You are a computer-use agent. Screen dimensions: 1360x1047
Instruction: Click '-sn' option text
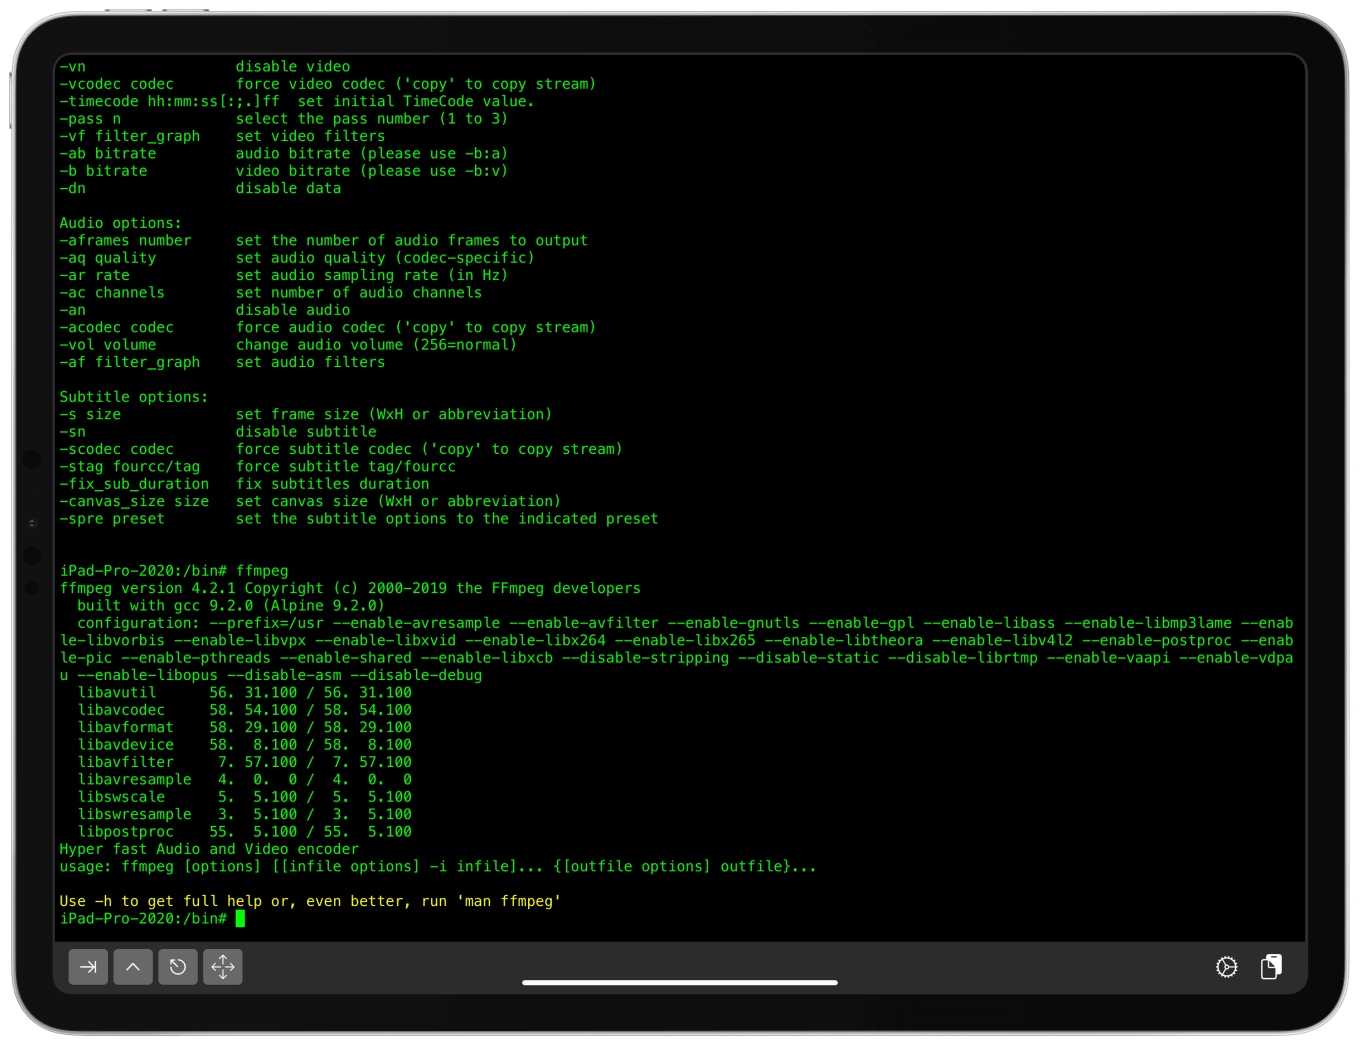click(x=72, y=432)
